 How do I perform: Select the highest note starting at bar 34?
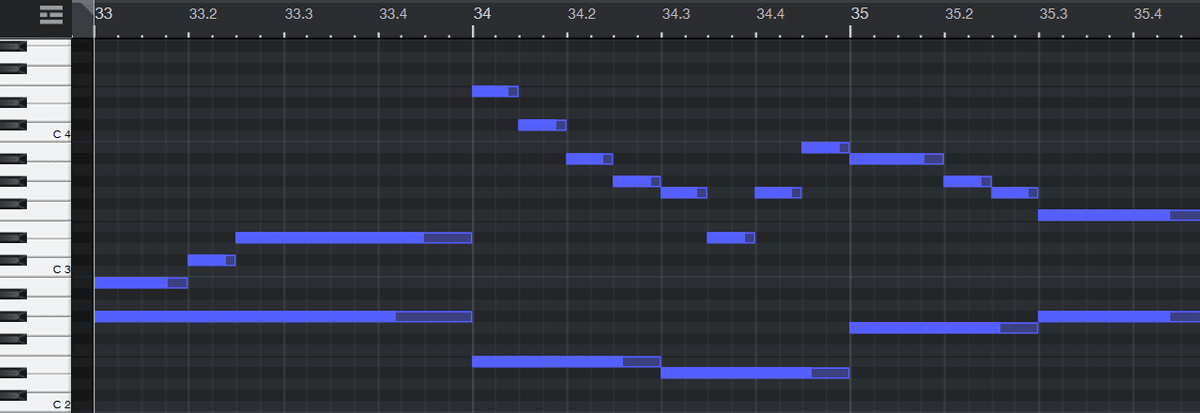pyautogui.click(x=495, y=91)
